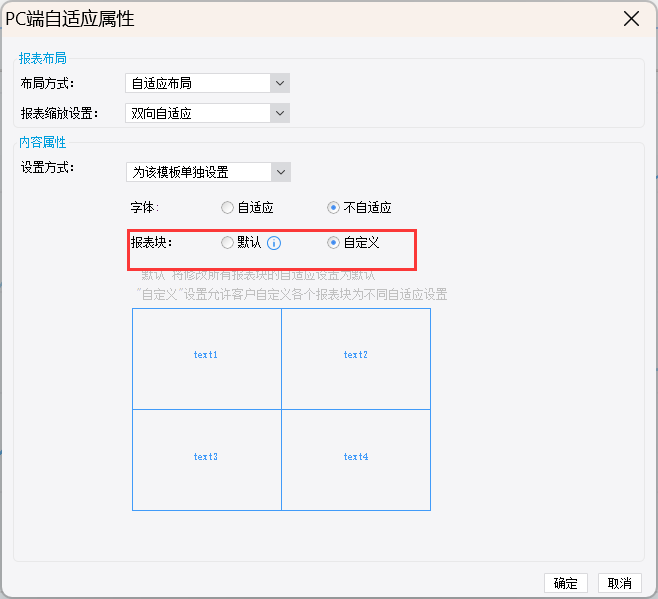658x599 pixels.
Task: Choose 默认 for 报表块 option
Action: coord(227,243)
